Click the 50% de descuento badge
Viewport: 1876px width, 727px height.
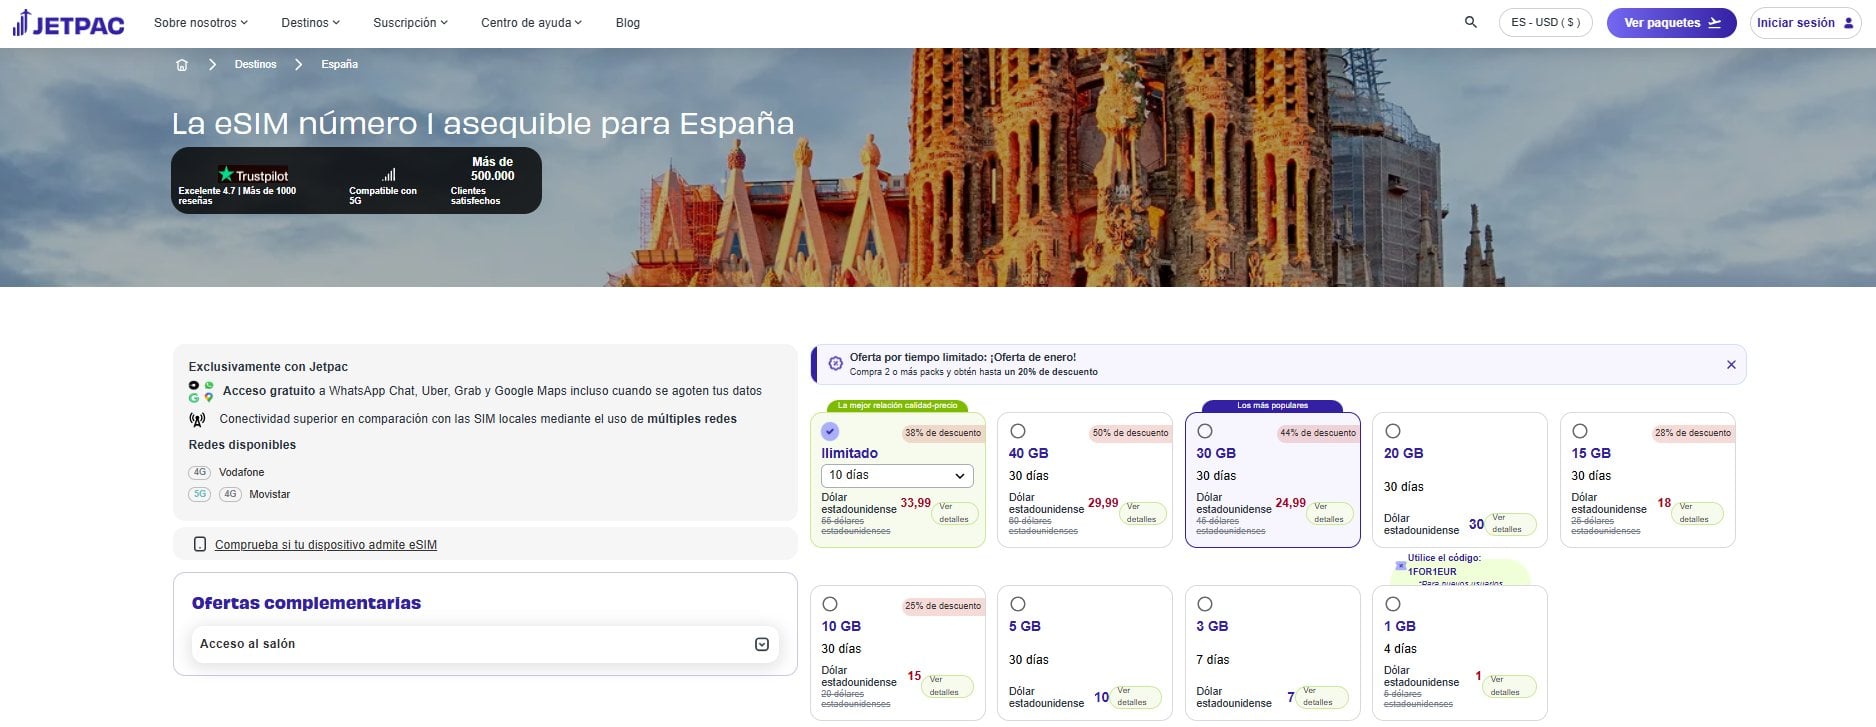pyautogui.click(x=1130, y=433)
